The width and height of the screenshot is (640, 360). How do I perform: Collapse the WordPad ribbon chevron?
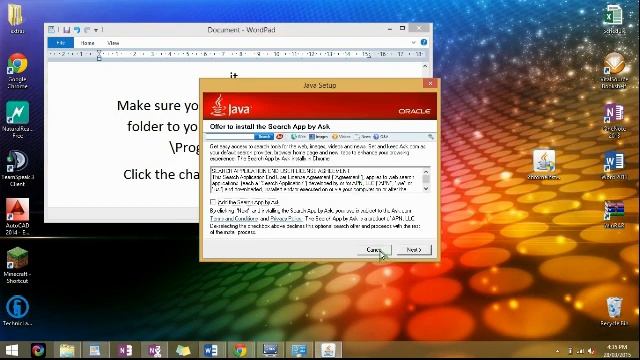413,42
